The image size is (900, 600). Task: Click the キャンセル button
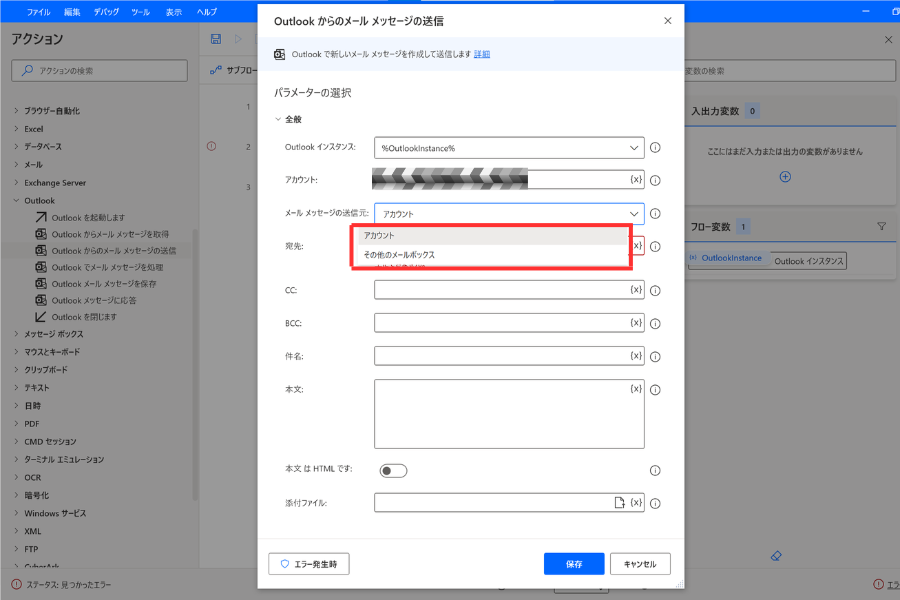pos(640,564)
